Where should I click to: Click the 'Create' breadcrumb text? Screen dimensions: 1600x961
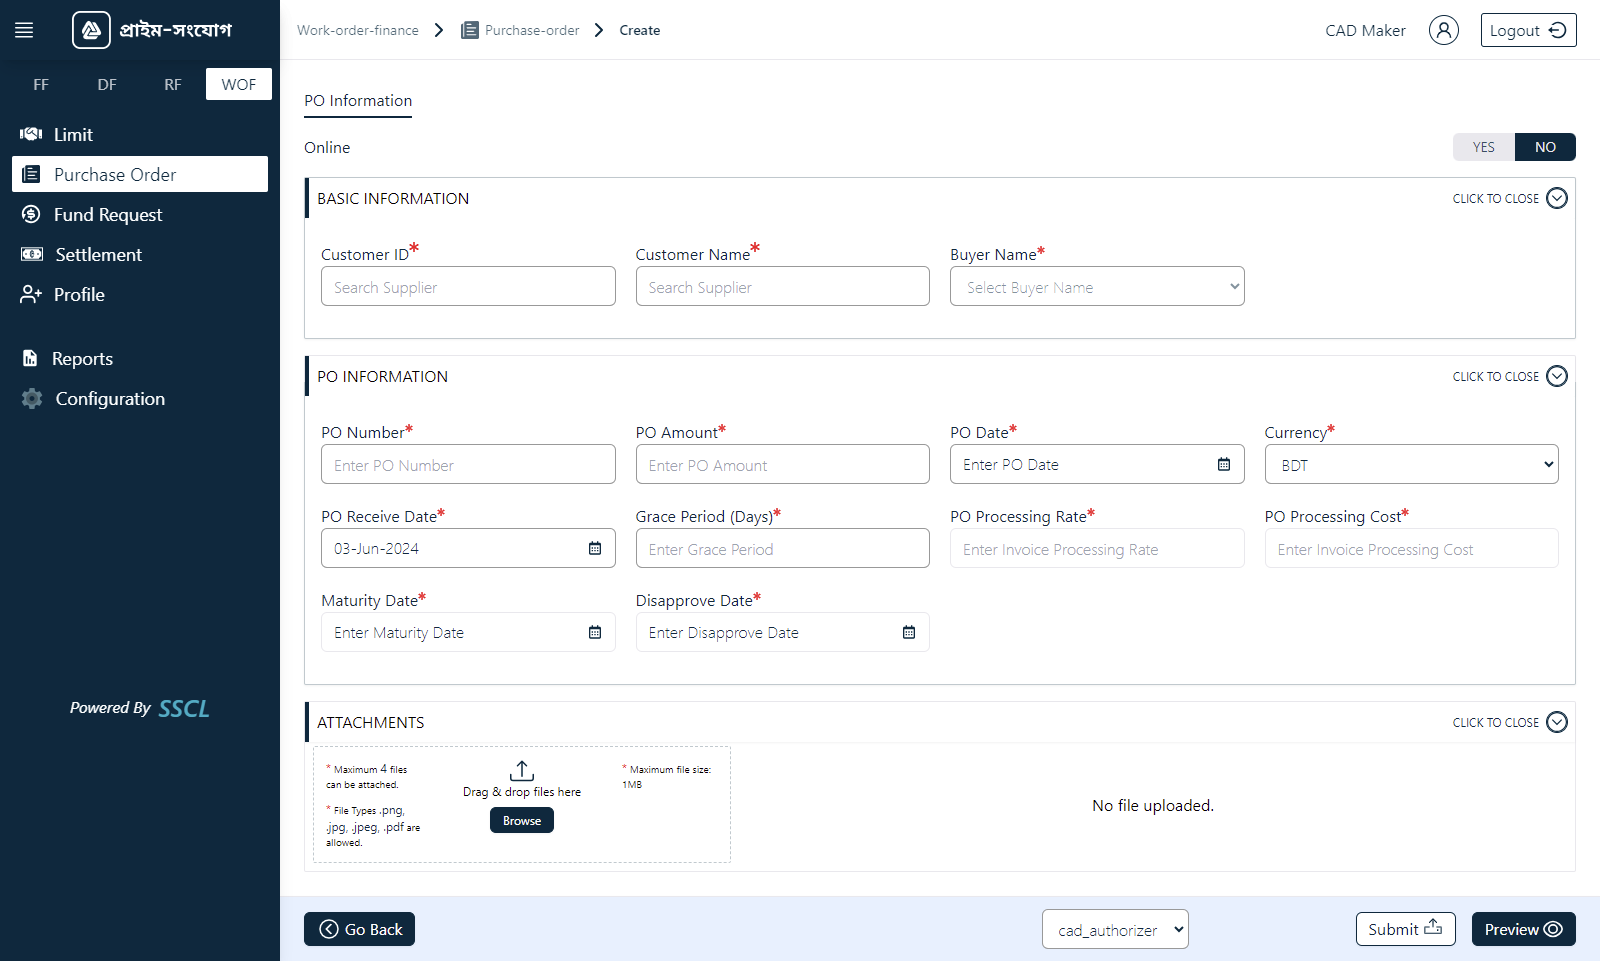[640, 30]
